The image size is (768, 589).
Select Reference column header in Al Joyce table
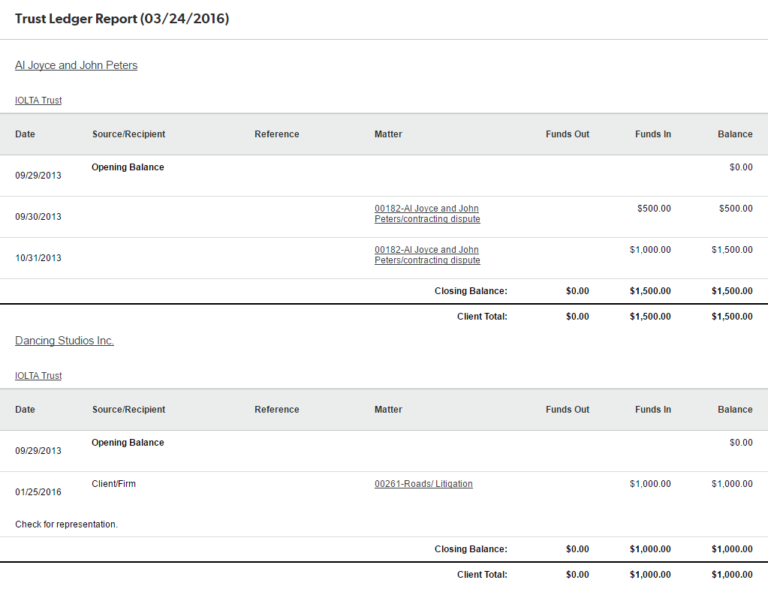(x=276, y=134)
